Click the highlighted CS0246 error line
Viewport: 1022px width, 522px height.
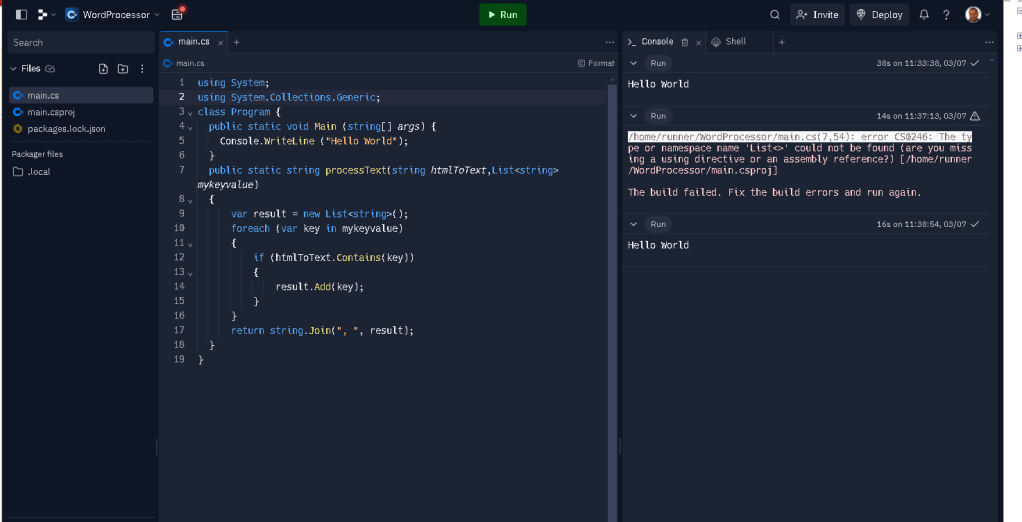coord(800,137)
